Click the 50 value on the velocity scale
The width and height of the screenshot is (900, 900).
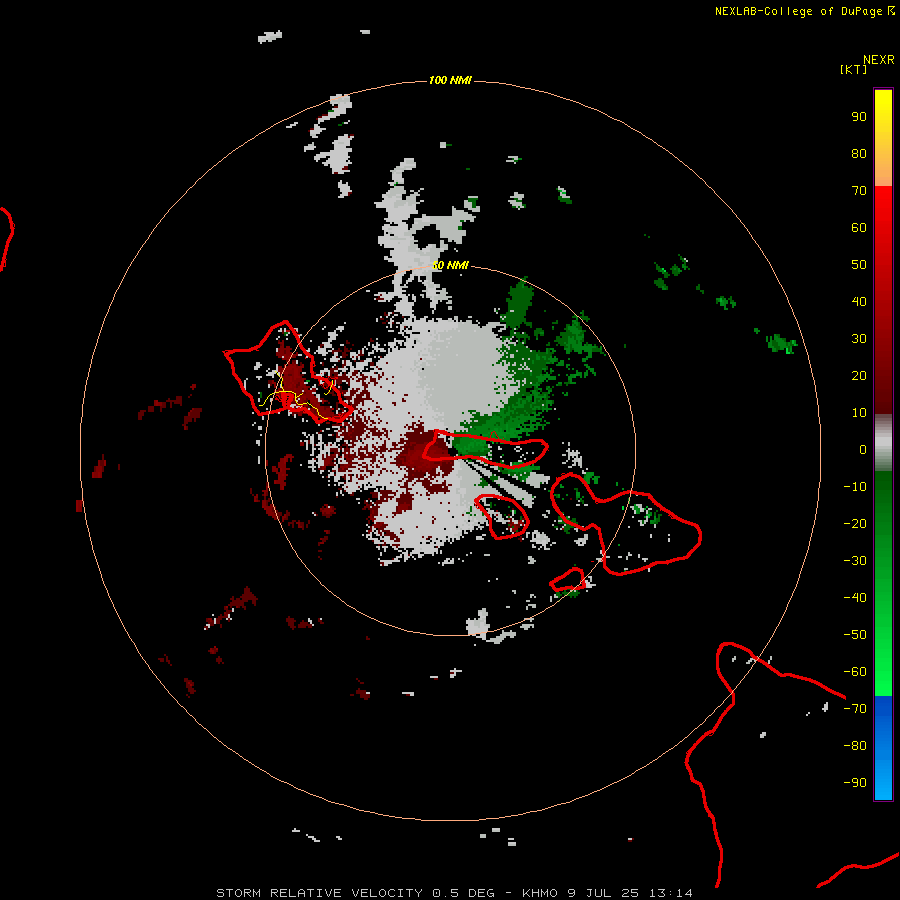[x=859, y=265]
